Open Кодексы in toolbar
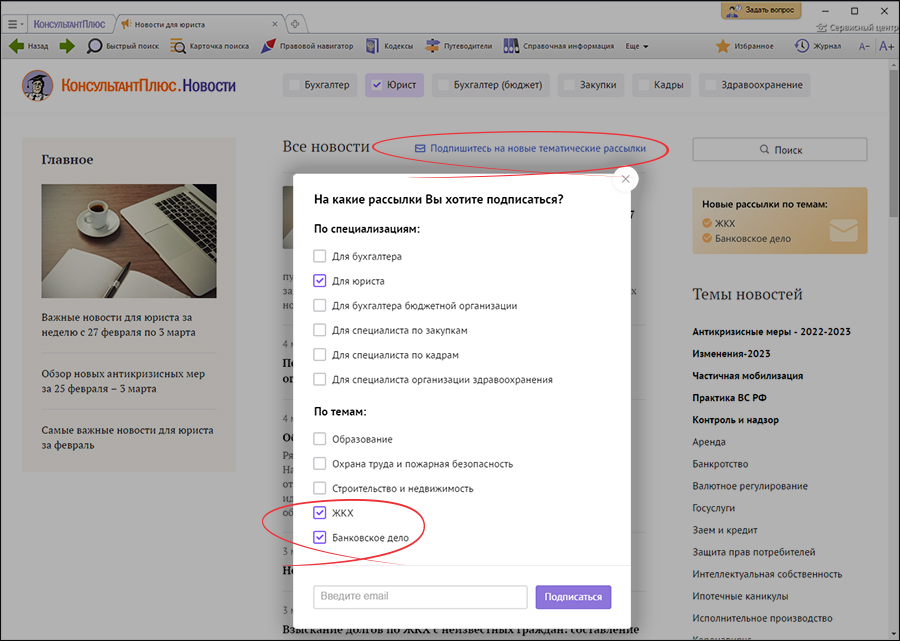The image size is (900, 641). point(372,46)
